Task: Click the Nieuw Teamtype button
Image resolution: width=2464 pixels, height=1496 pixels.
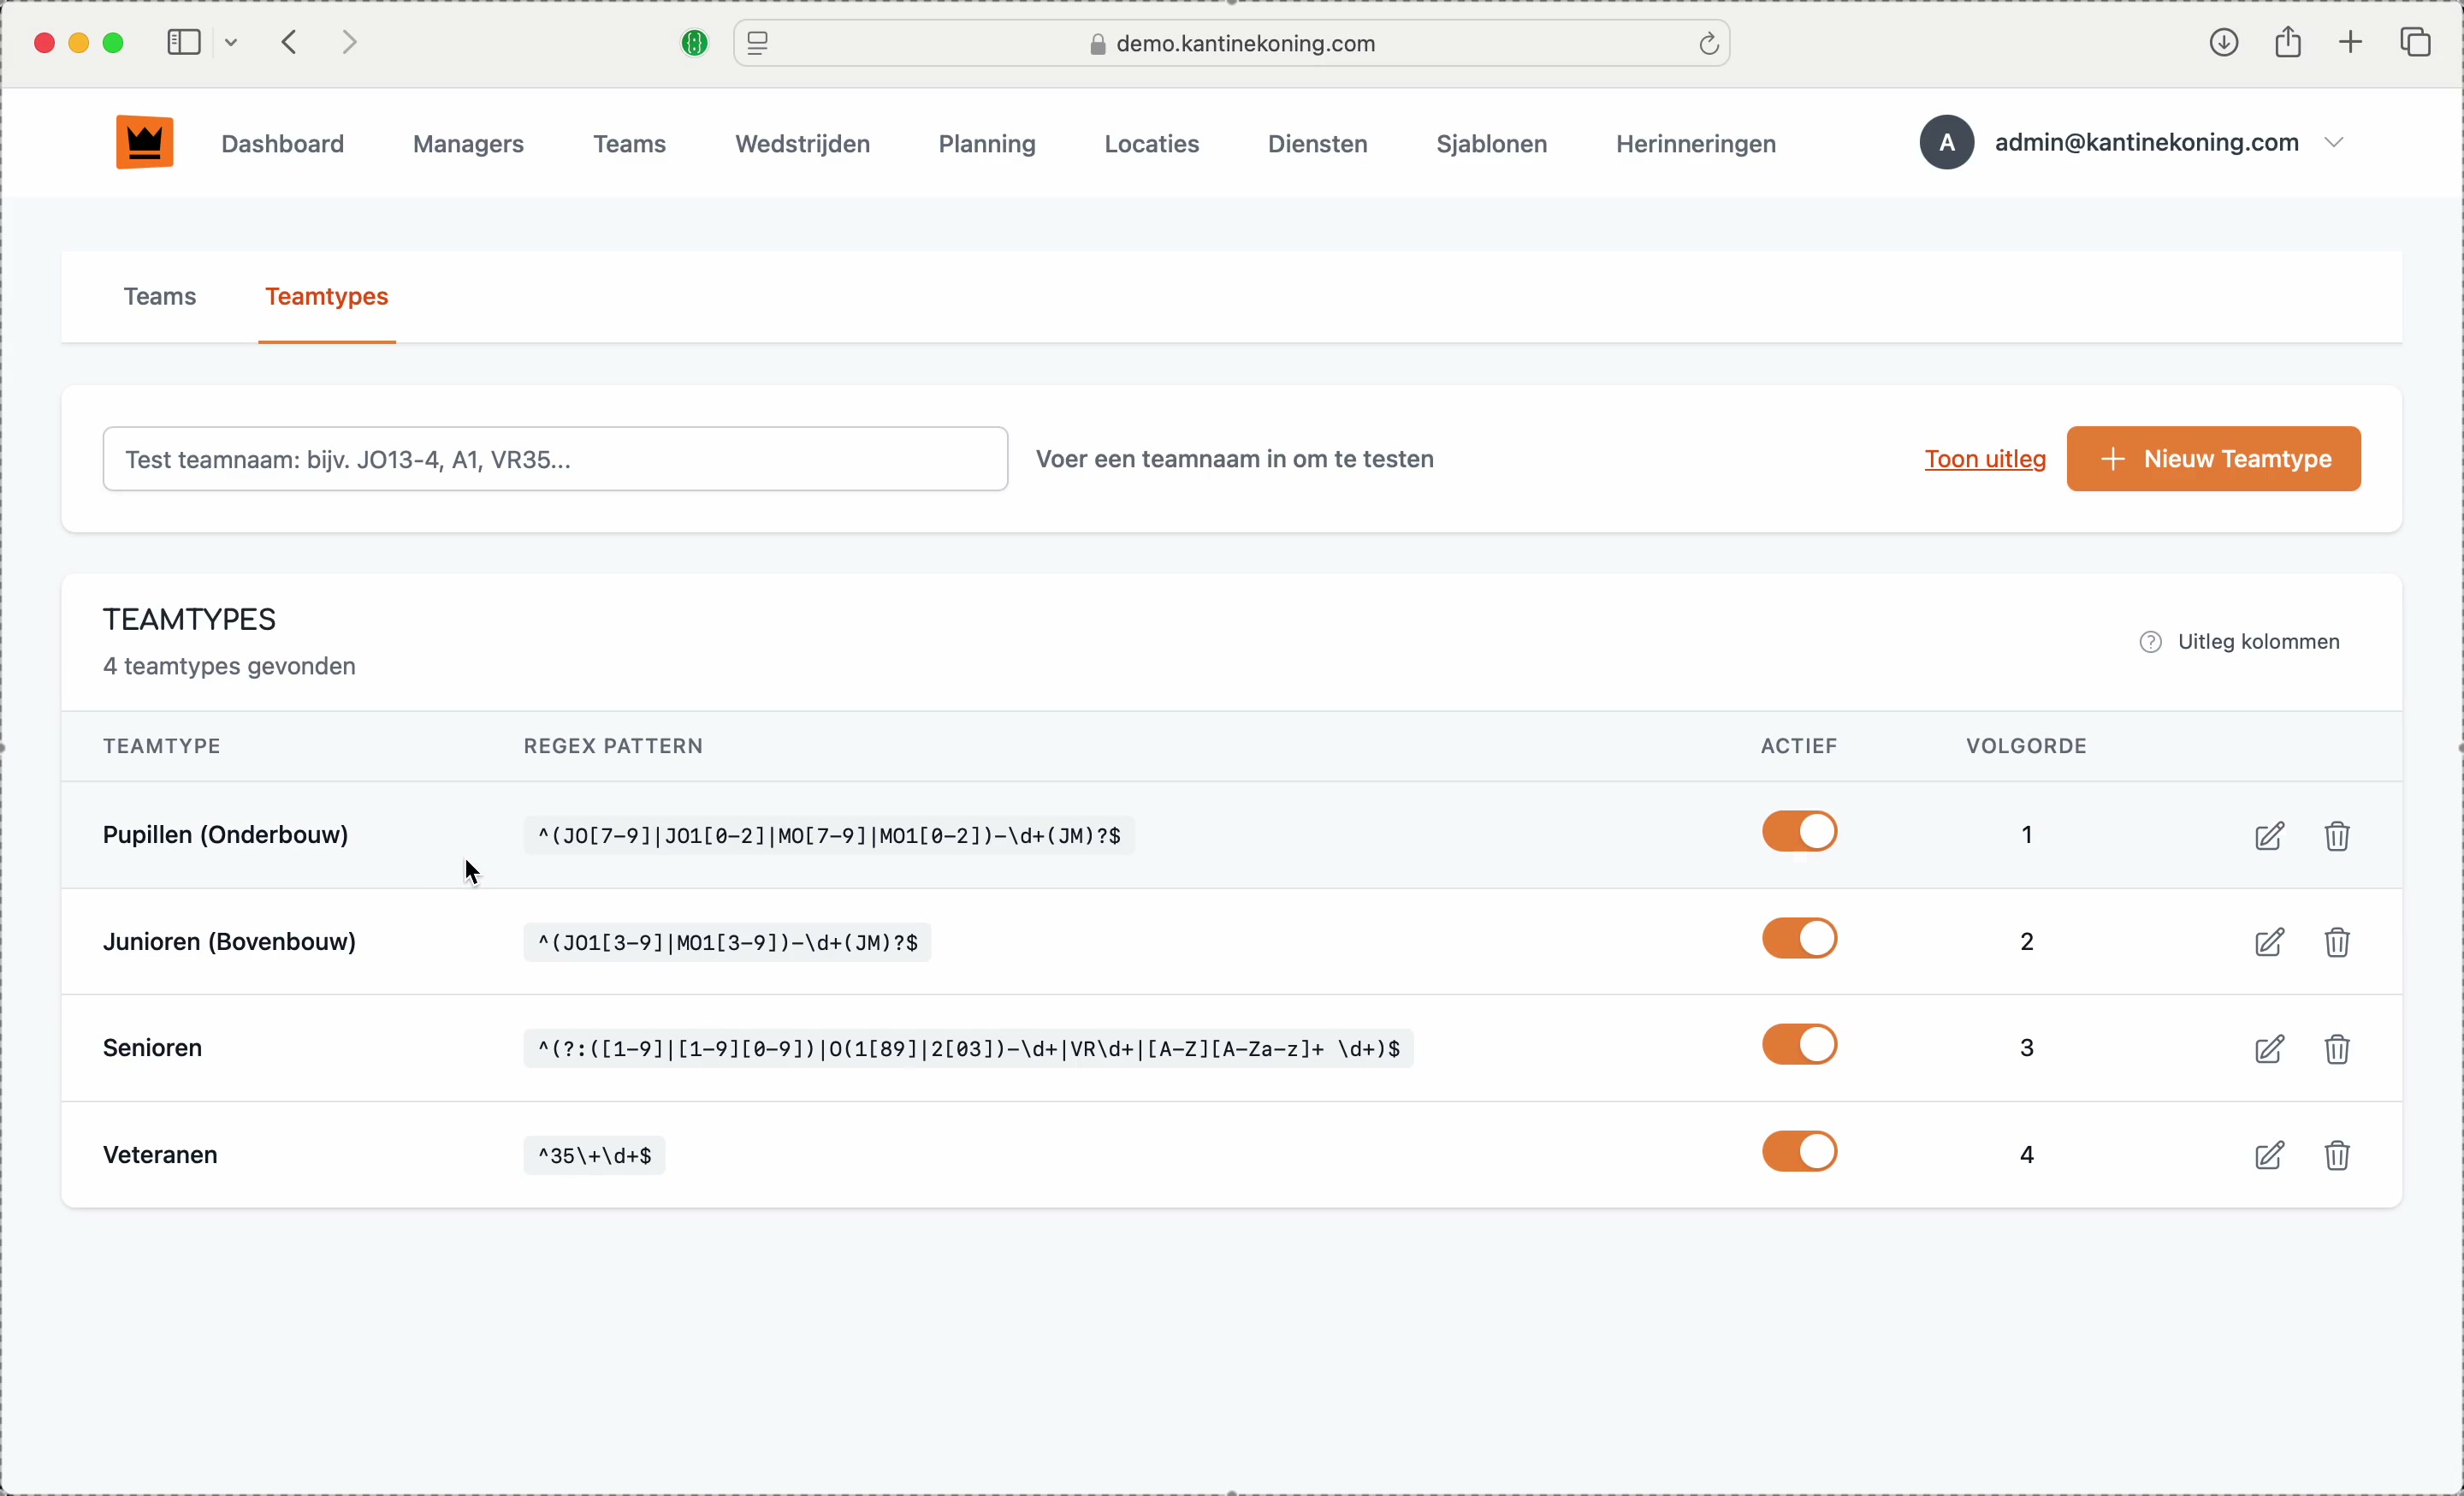Action: (x=2213, y=459)
